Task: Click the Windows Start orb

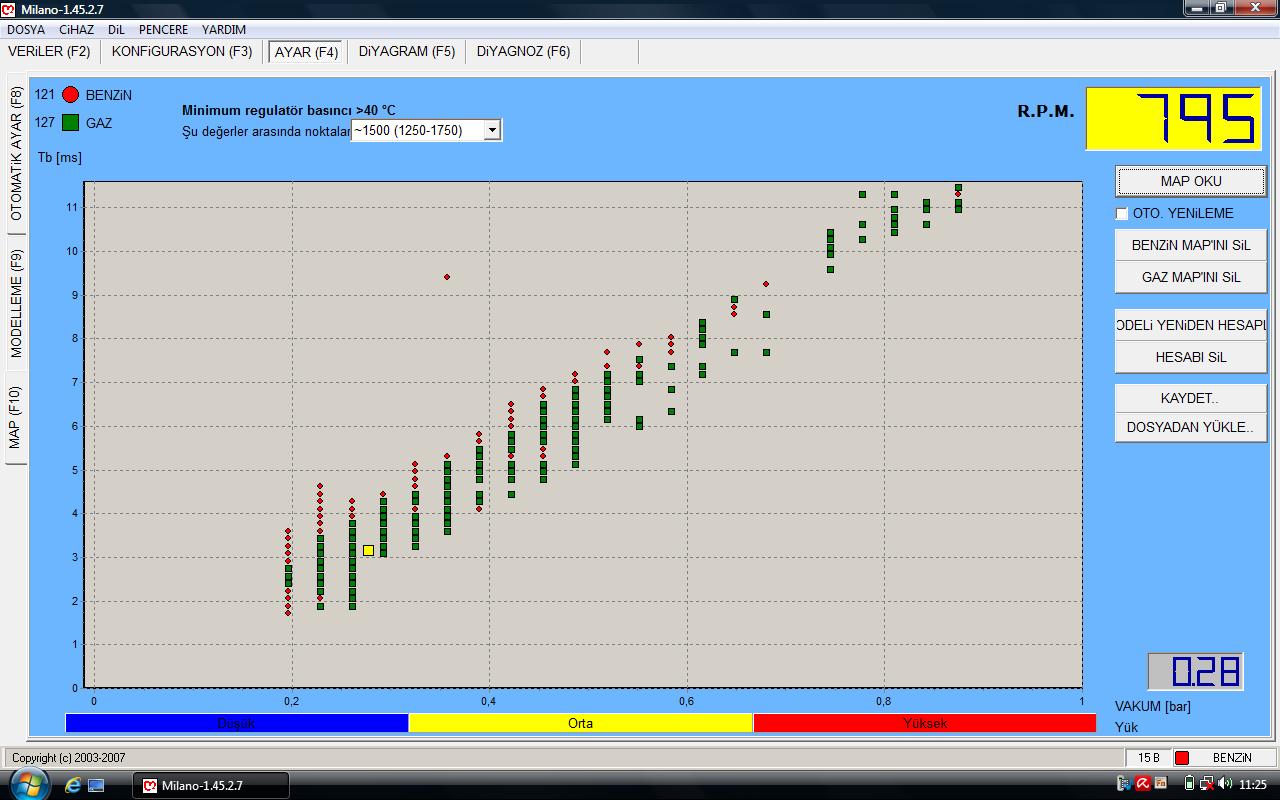Action: (30, 783)
